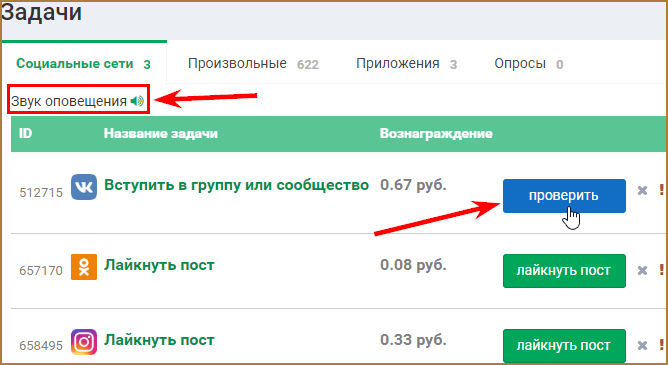Click лайкнуть пост button for 0.08 руб. task
This screenshot has height=365, width=668.
(x=564, y=270)
